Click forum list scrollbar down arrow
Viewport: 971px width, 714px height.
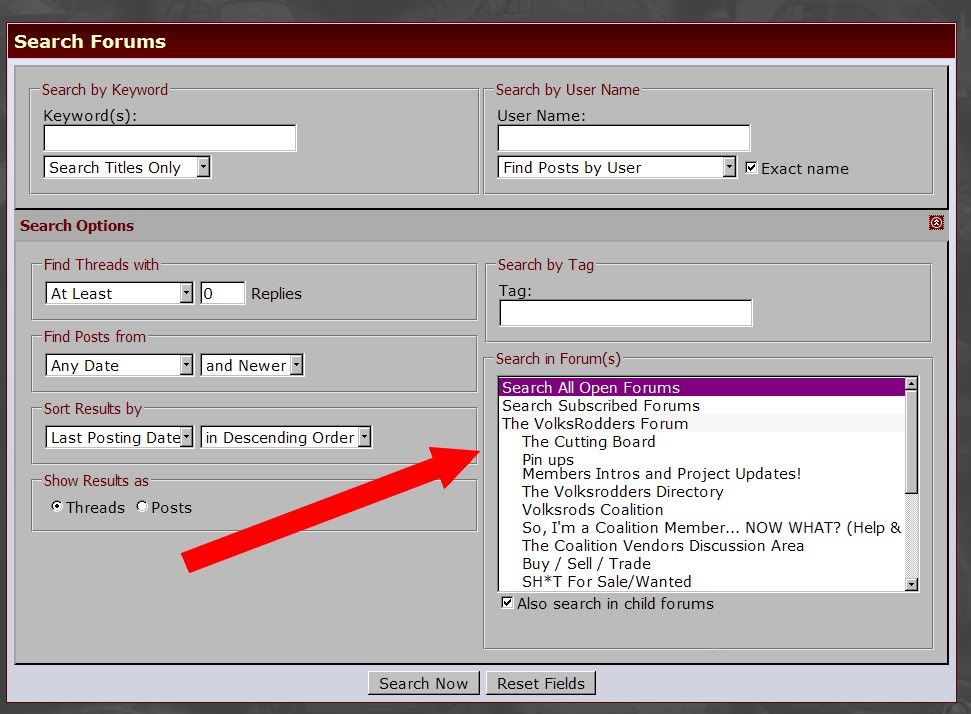click(x=911, y=584)
